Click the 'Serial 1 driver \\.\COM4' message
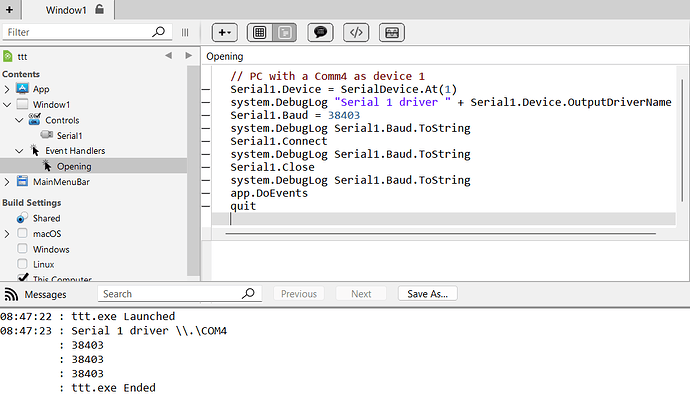 point(149,331)
